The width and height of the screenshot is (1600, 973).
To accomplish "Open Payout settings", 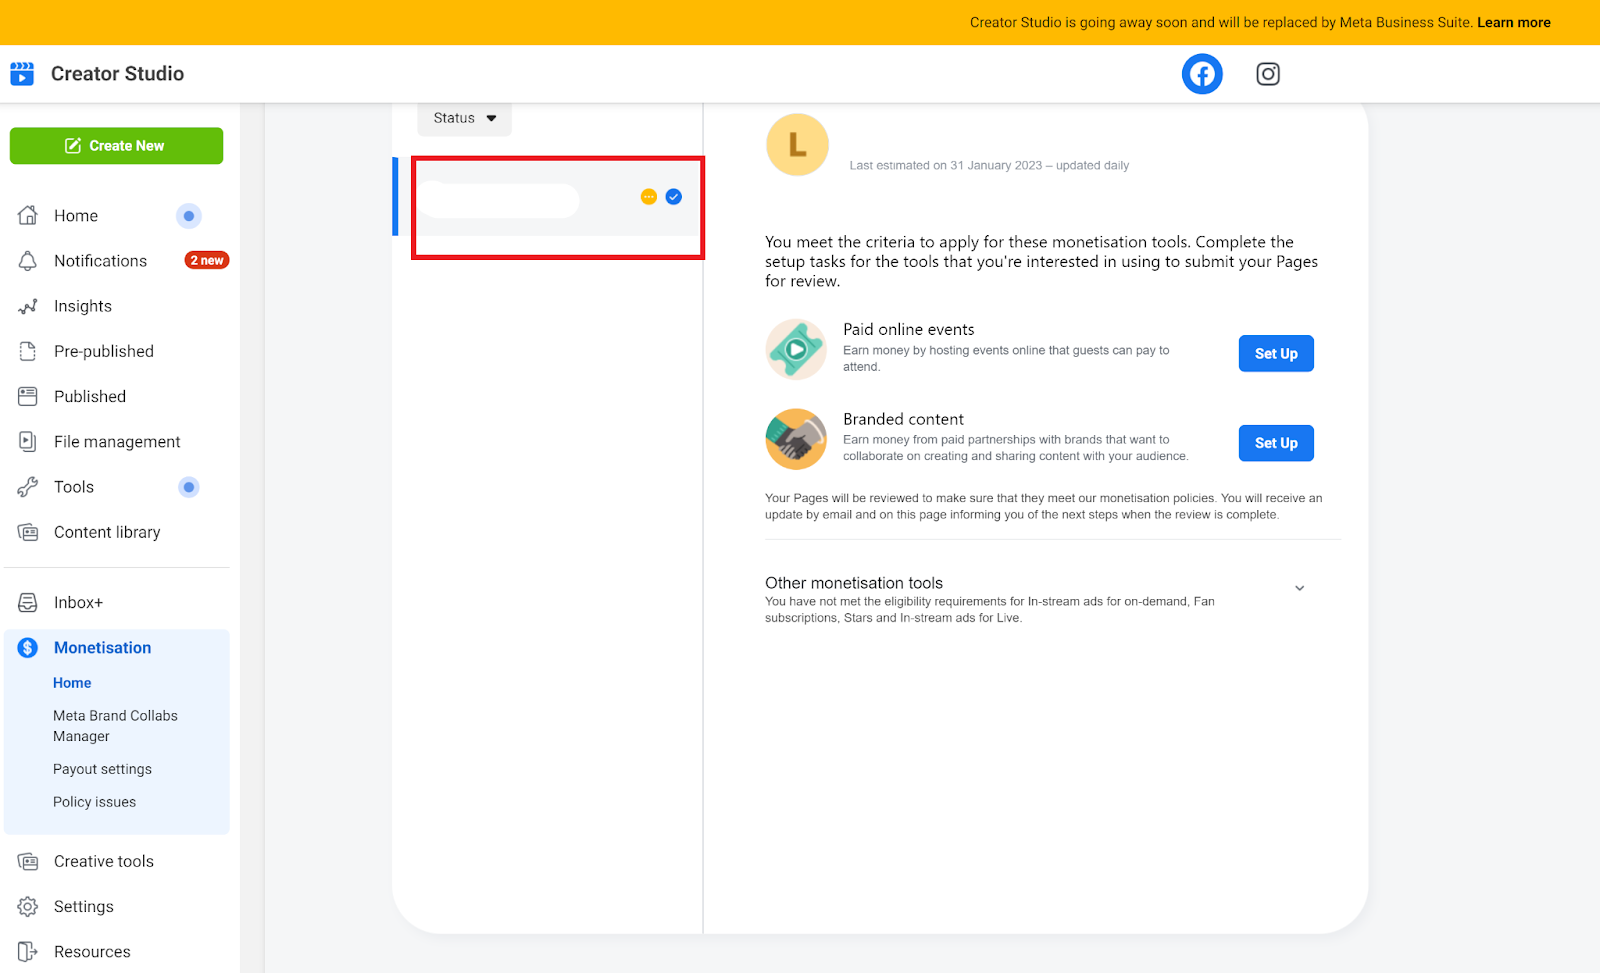I will point(102,769).
